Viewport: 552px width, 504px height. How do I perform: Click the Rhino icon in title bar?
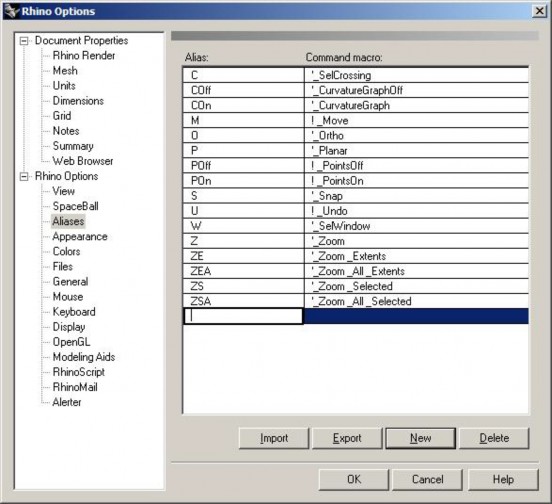[x=11, y=11]
